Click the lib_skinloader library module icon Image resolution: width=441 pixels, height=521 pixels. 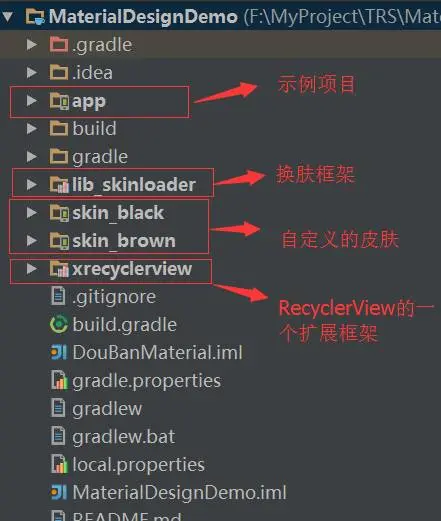[59, 184]
